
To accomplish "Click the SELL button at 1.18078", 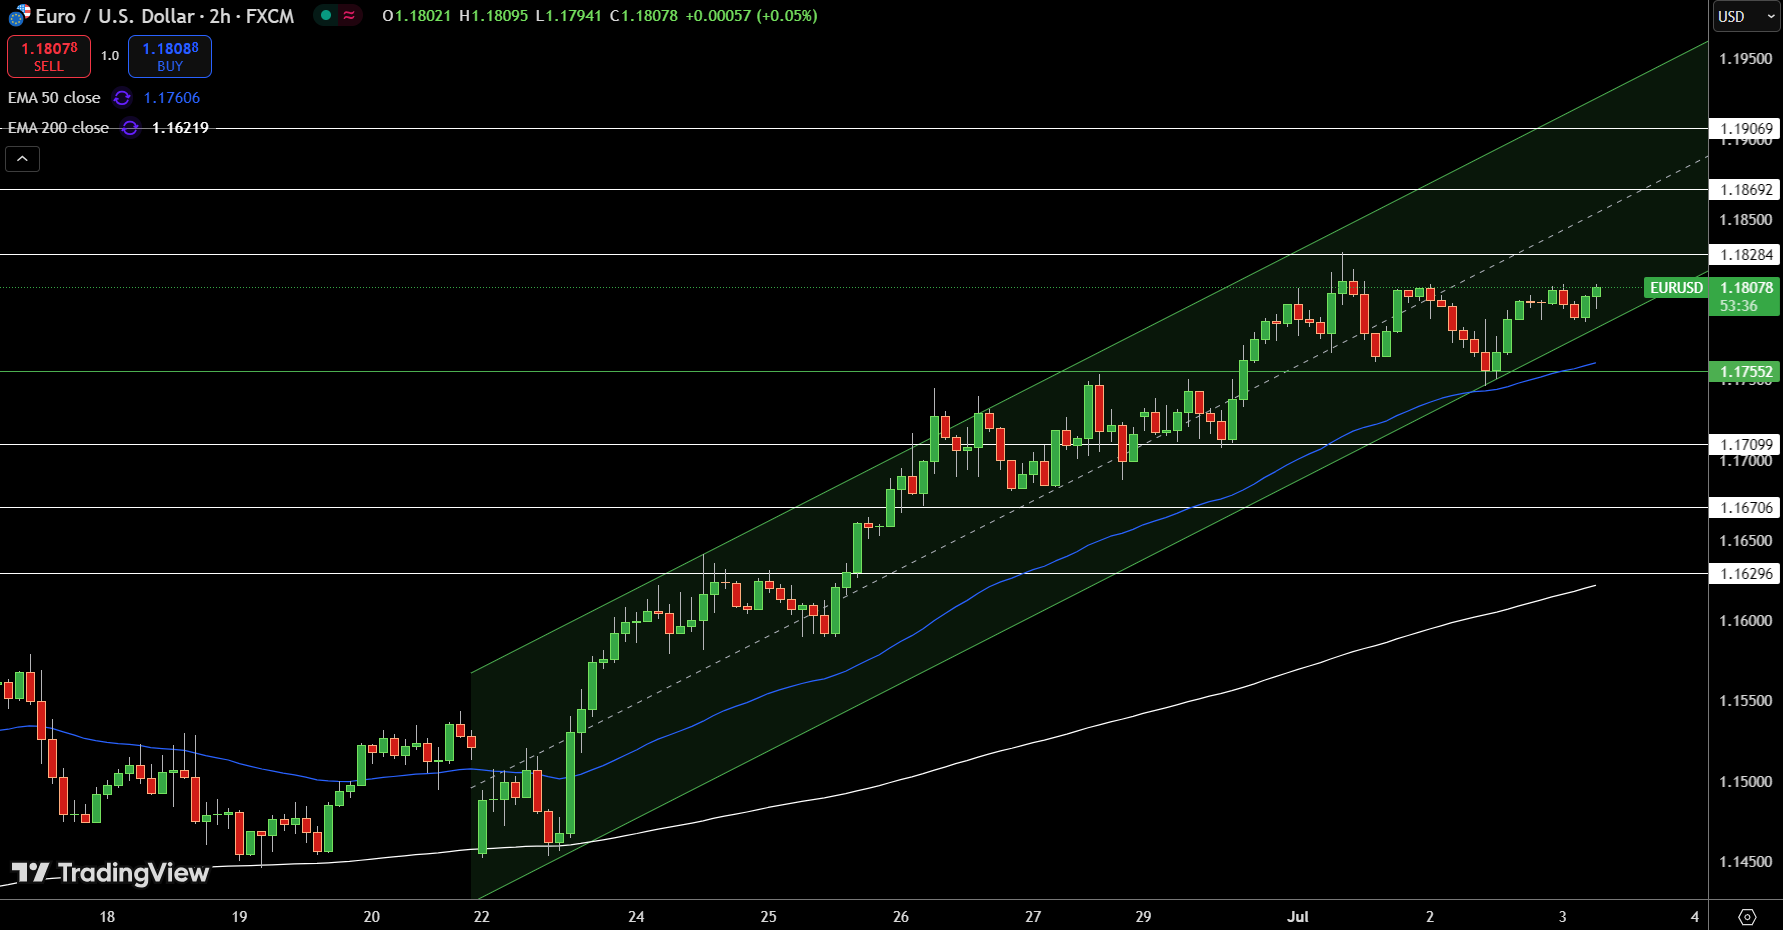I will click(49, 57).
